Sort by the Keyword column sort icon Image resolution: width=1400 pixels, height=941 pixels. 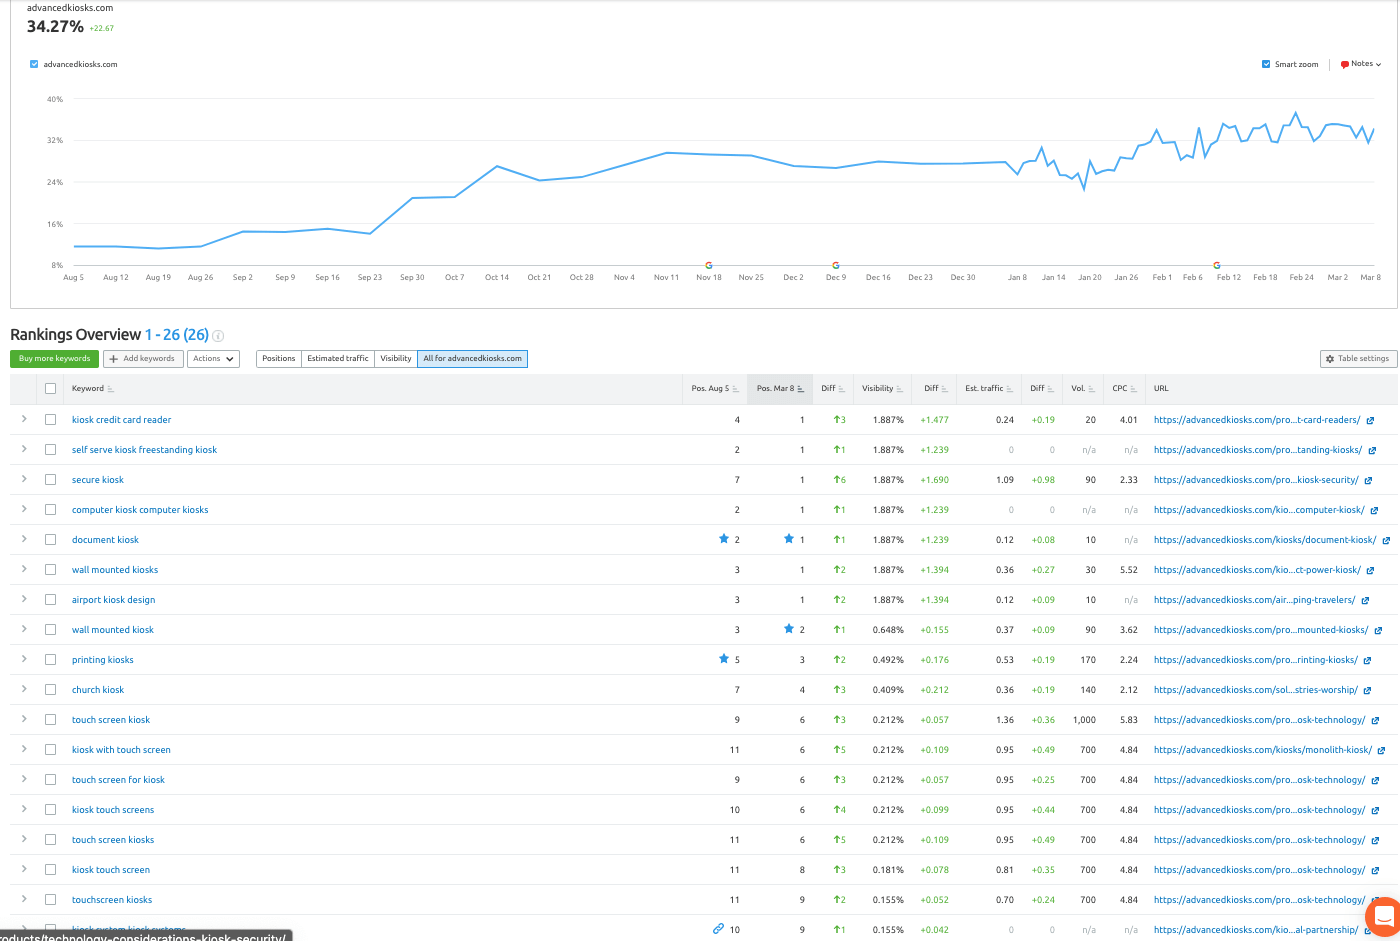[x=111, y=389]
